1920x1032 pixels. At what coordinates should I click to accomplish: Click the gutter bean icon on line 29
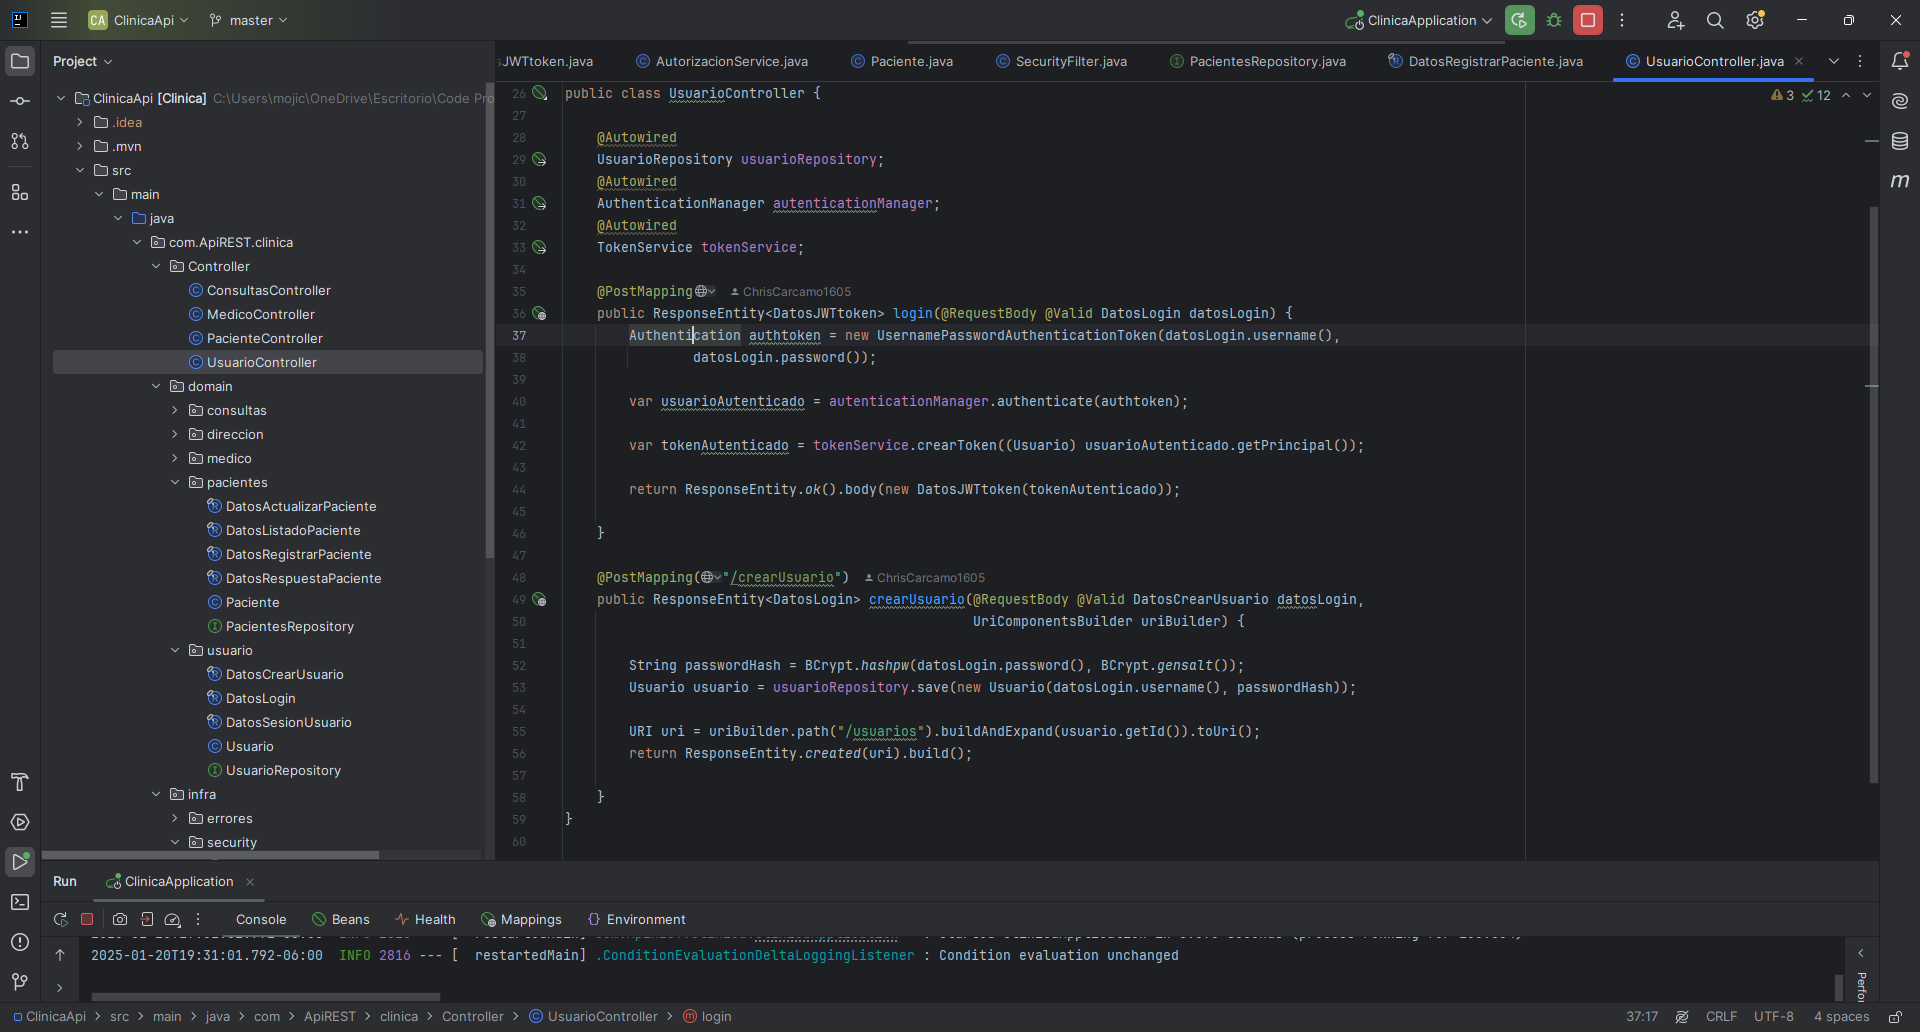click(539, 159)
